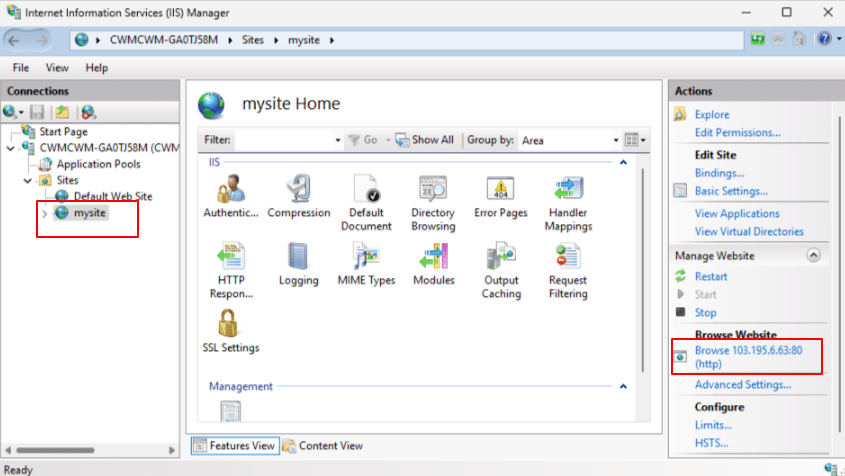Open the SSL Settings feature
Viewport: 845px width, 476px height.
click(x=231, y=331)
